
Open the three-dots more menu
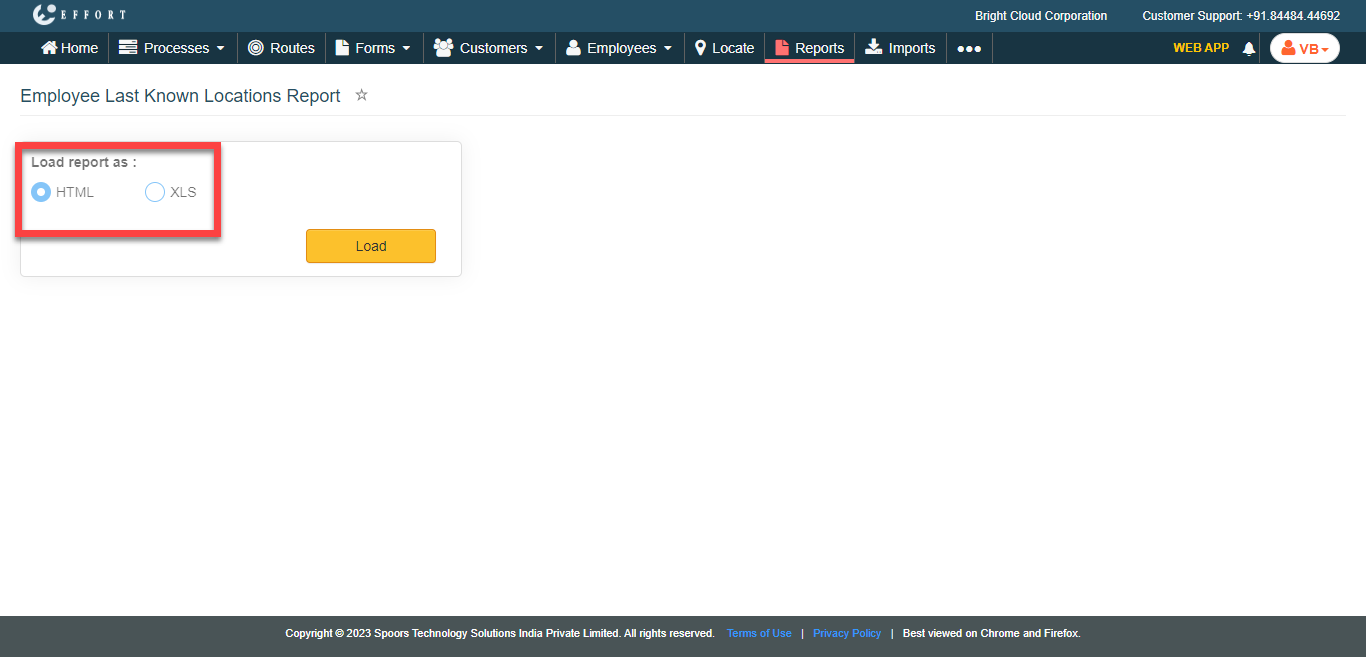click(x=969, y=48)
